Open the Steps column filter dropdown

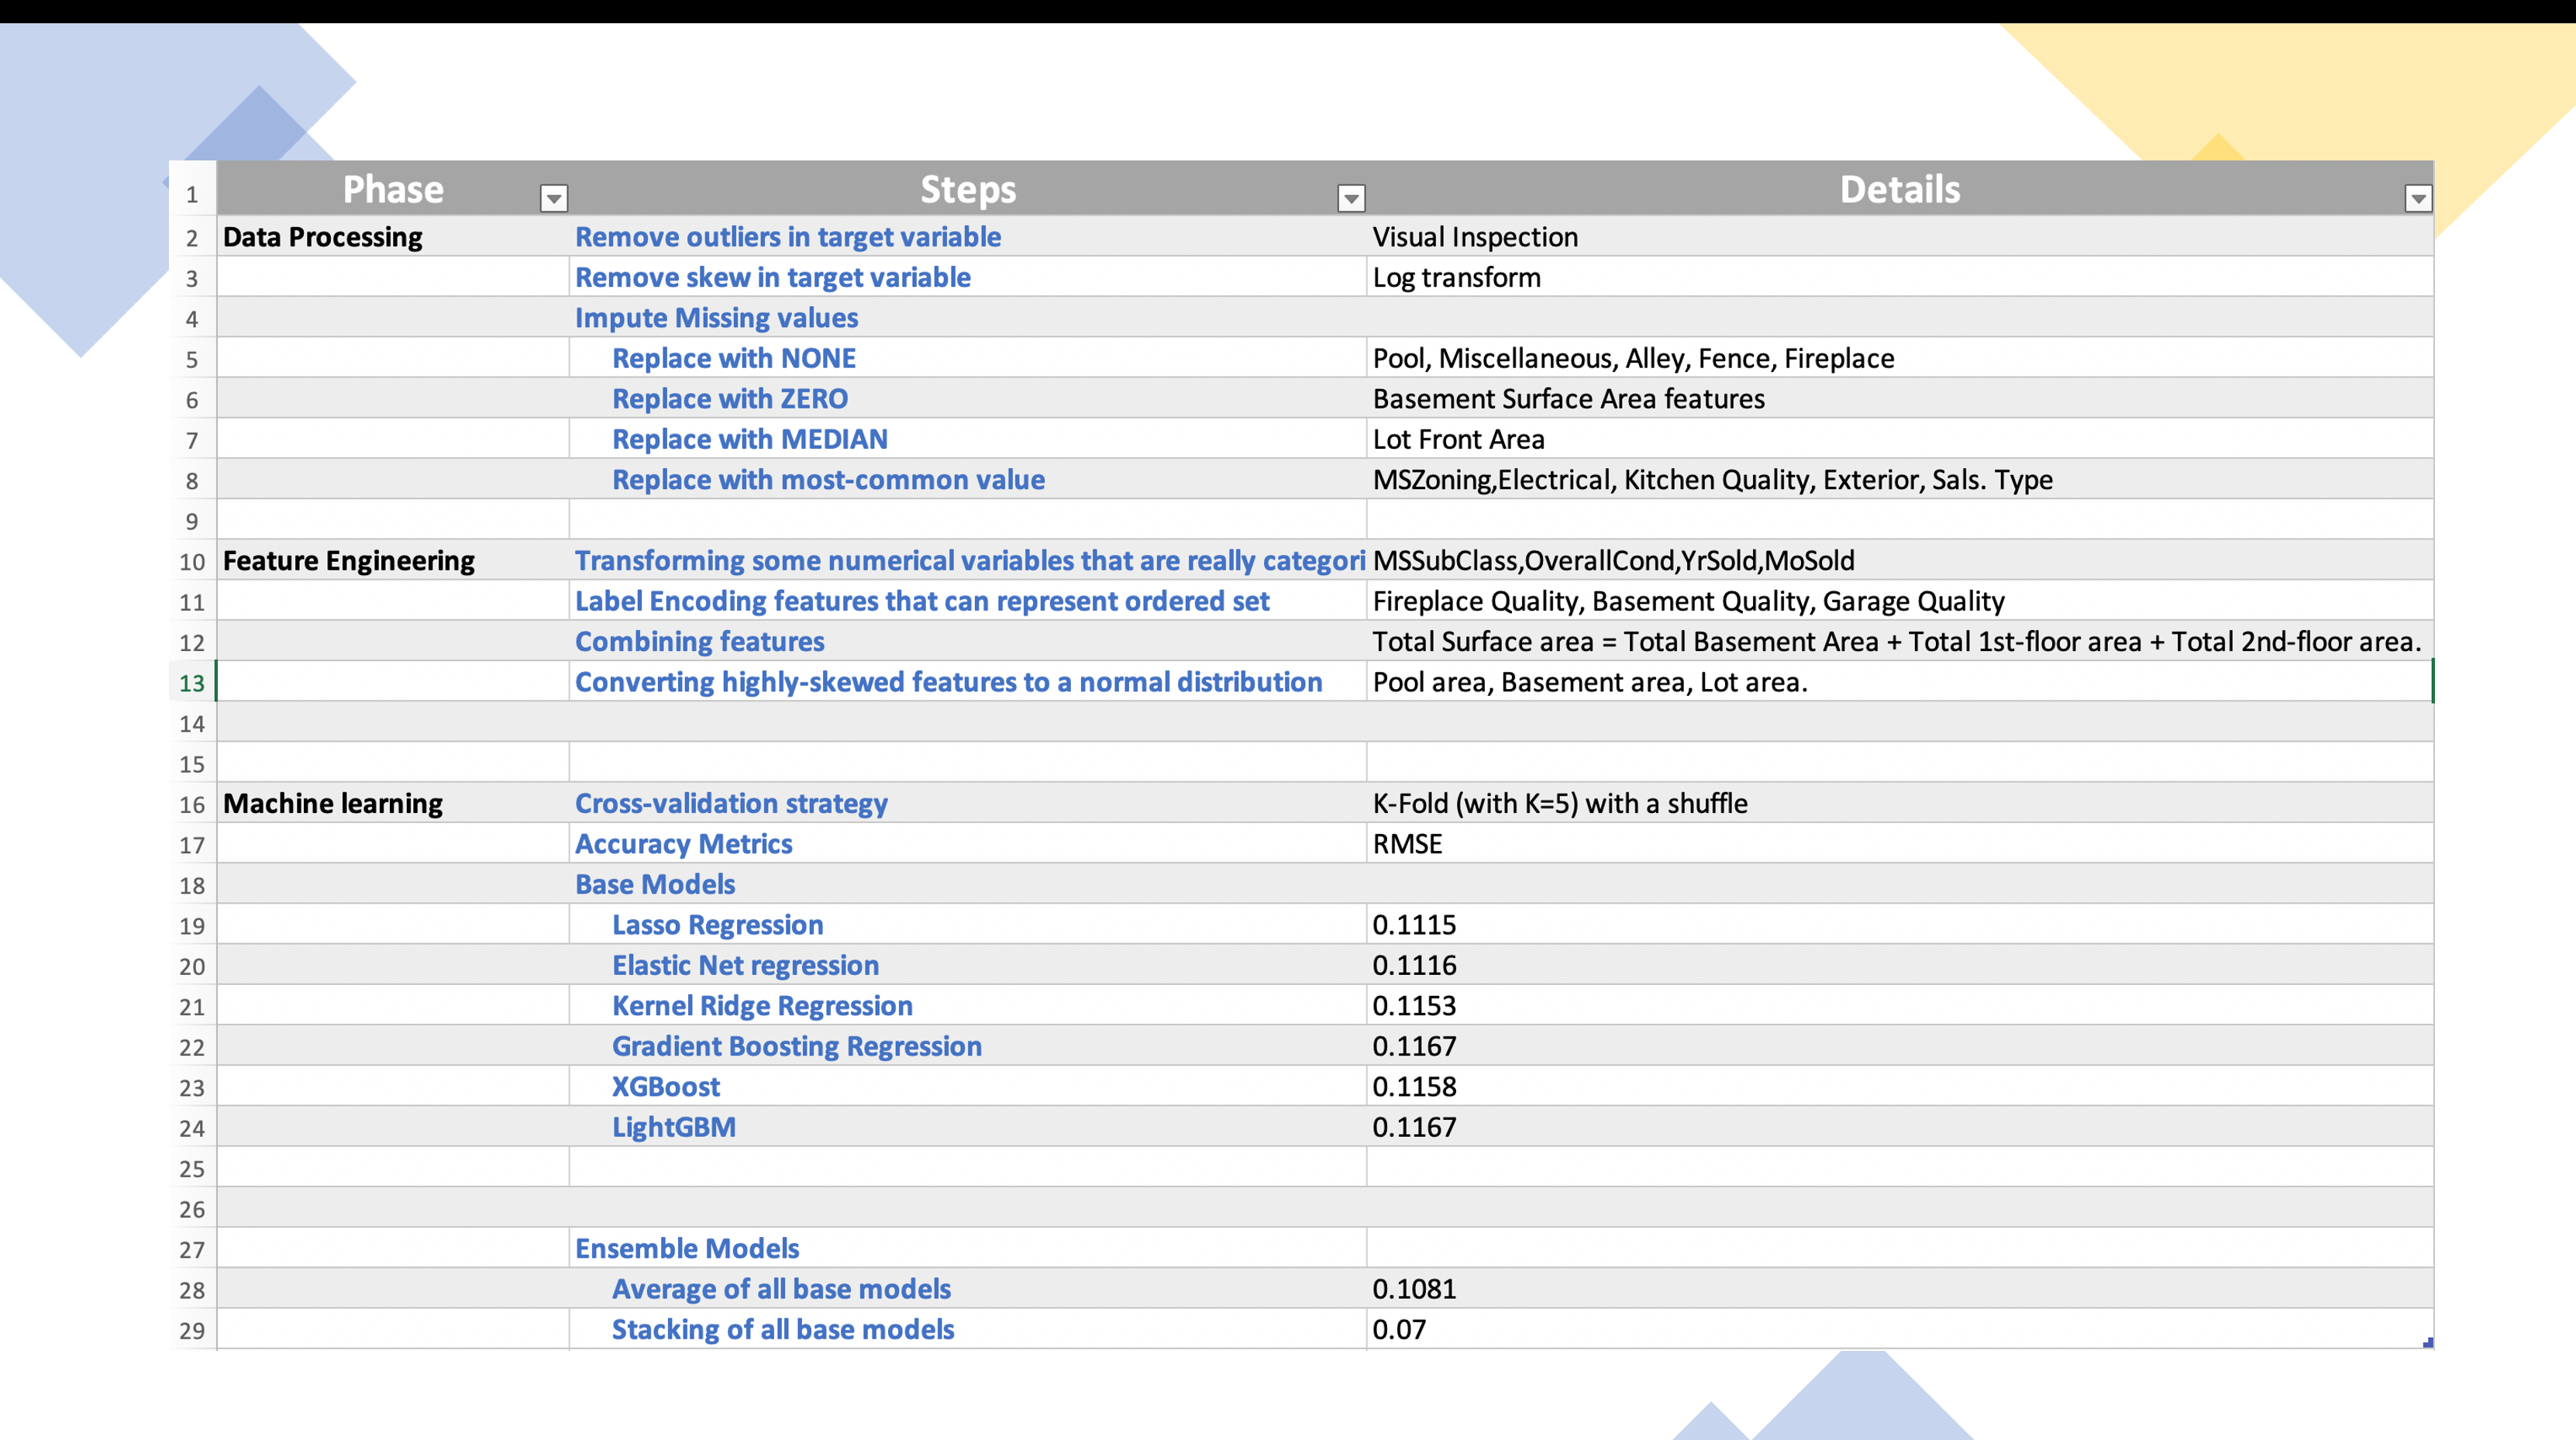tap(1350, 198)
